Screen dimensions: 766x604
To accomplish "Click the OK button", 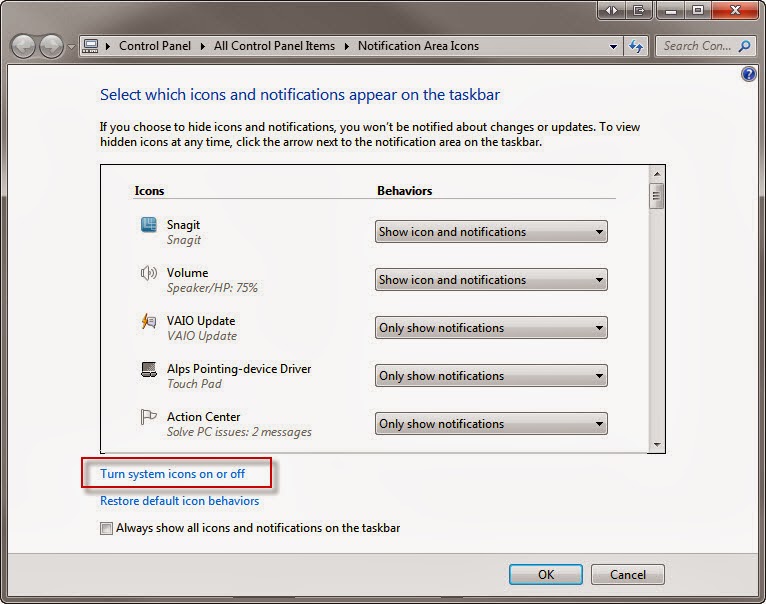I will coord(546,575).
